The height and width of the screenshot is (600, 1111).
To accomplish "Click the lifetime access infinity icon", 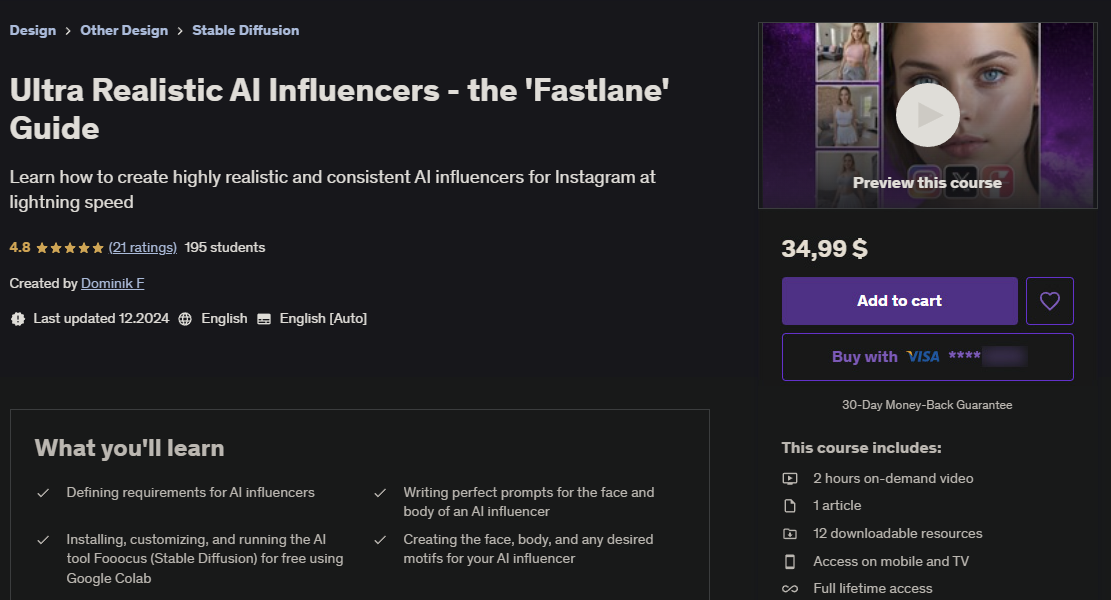I will coord(790,589).
